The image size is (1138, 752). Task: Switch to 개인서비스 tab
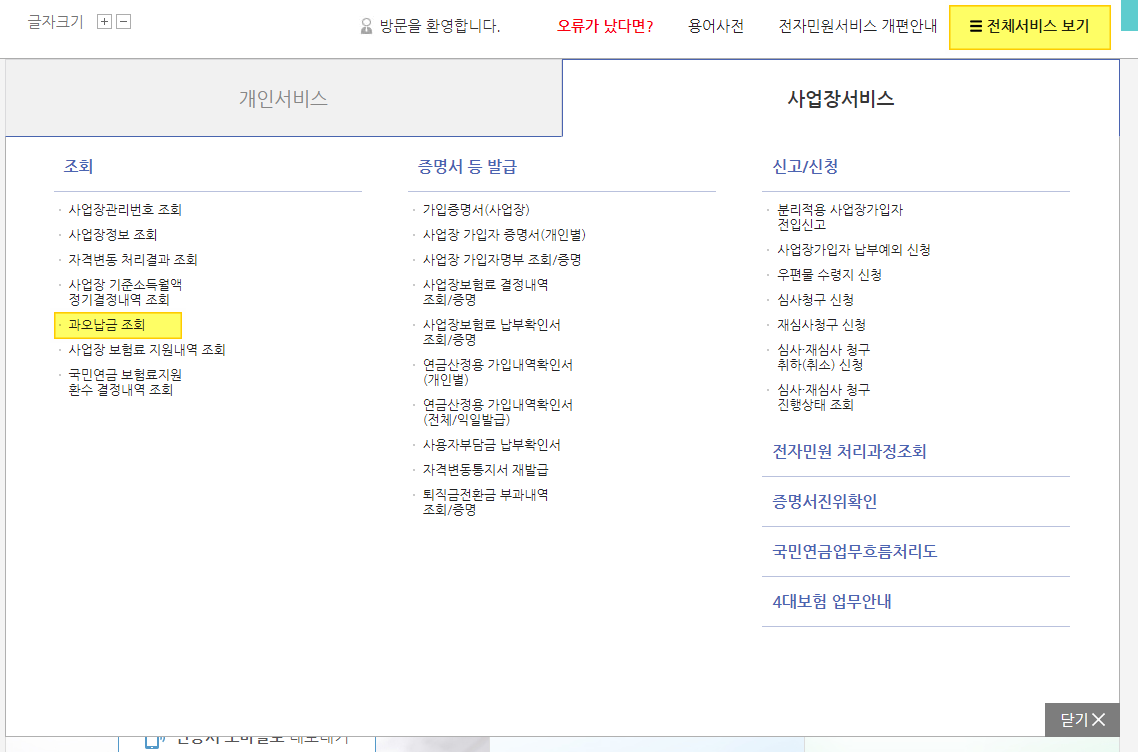pyautogui.click(x=283, y=98)
